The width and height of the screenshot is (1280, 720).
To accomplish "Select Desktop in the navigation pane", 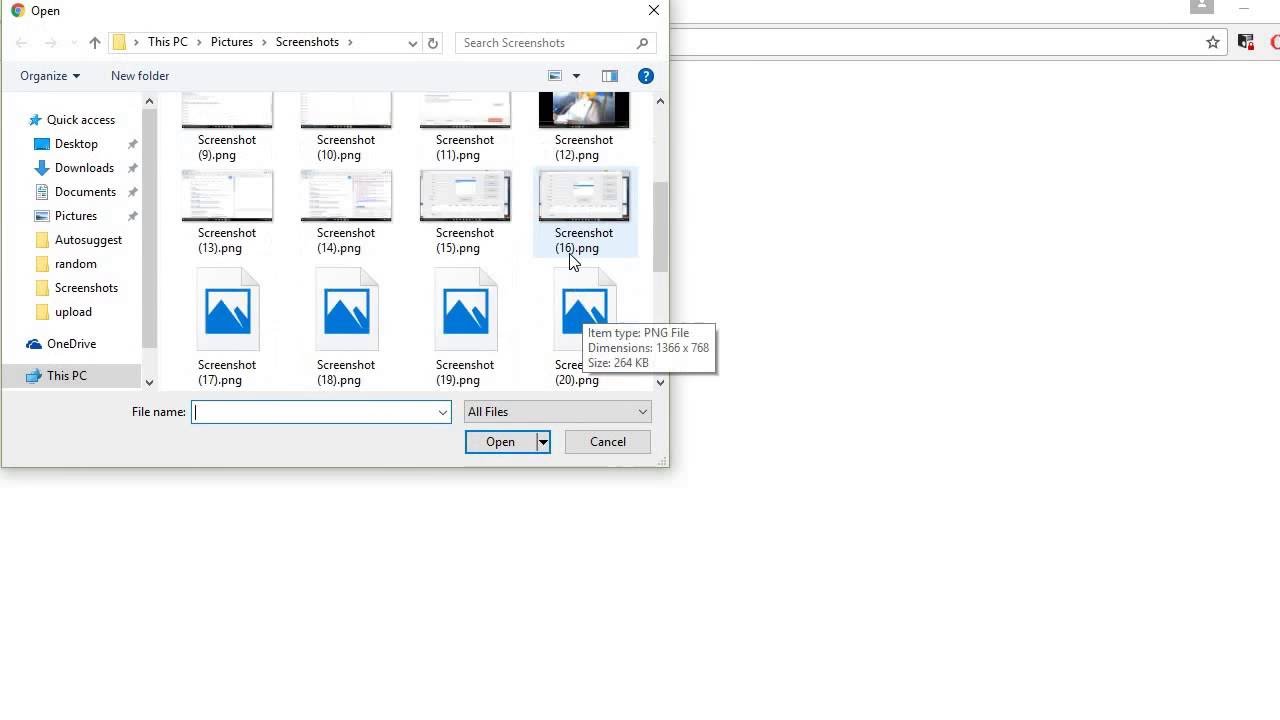I will point(76,144).
